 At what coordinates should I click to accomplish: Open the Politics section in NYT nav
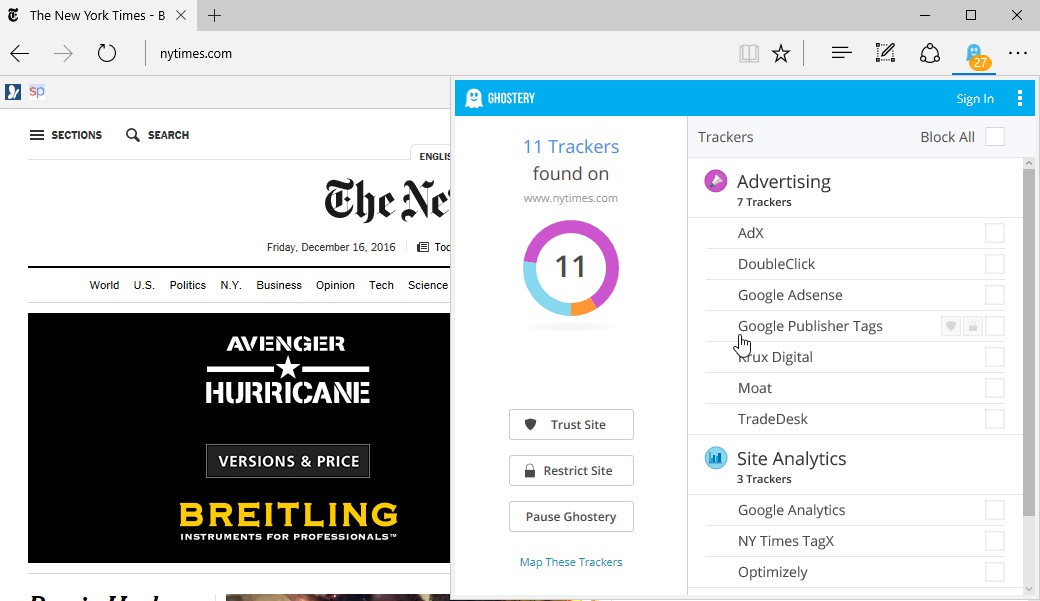click(187, 285)
